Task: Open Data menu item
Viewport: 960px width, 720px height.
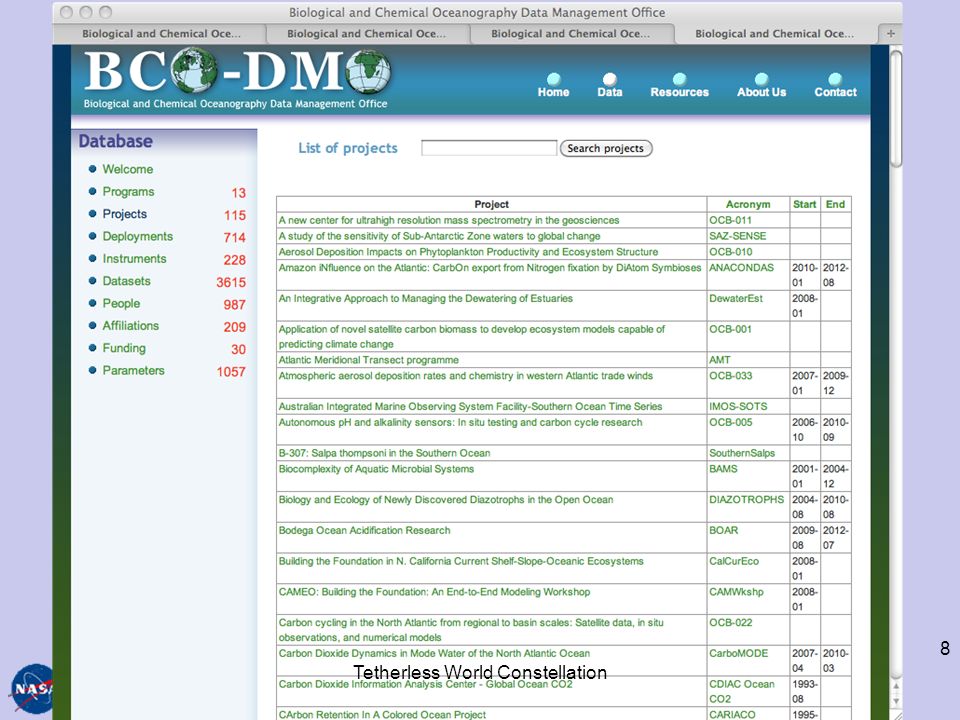Action: click(x=610, y=92)
